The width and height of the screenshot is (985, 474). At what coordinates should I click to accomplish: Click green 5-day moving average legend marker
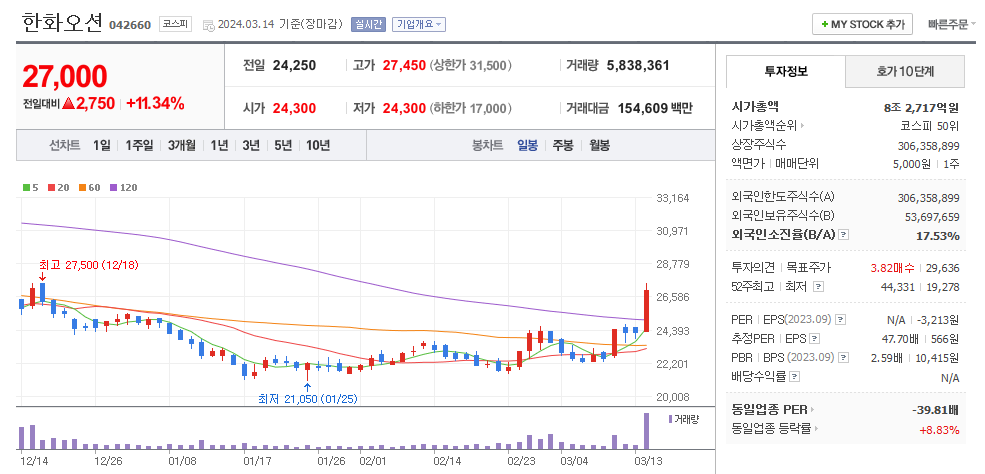tap(26, 187)
